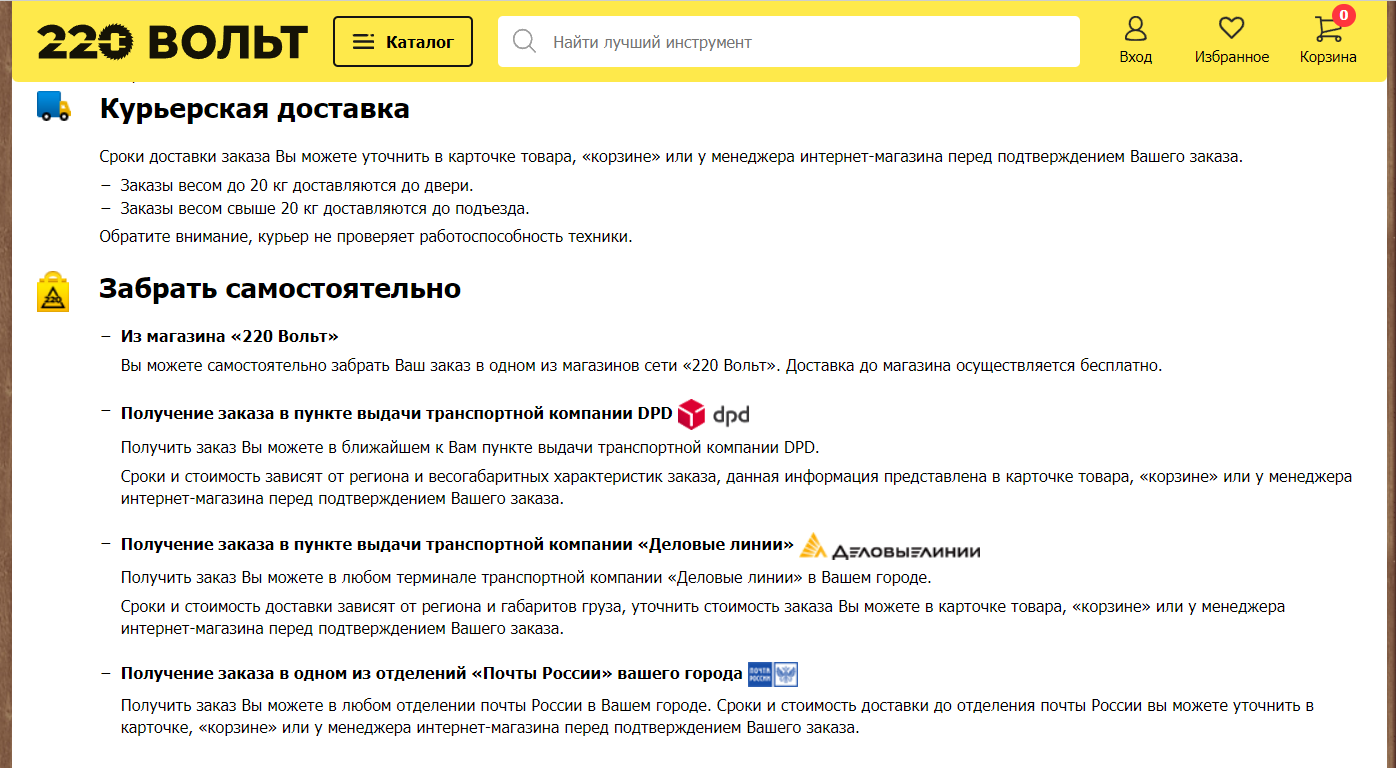
Task: Click the DPD logo
Action: 713,414
